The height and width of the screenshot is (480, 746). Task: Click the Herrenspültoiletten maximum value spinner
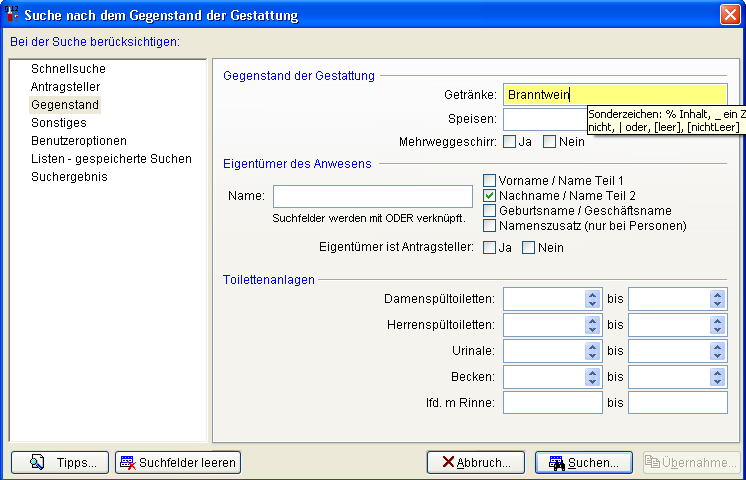coord(718,325)
